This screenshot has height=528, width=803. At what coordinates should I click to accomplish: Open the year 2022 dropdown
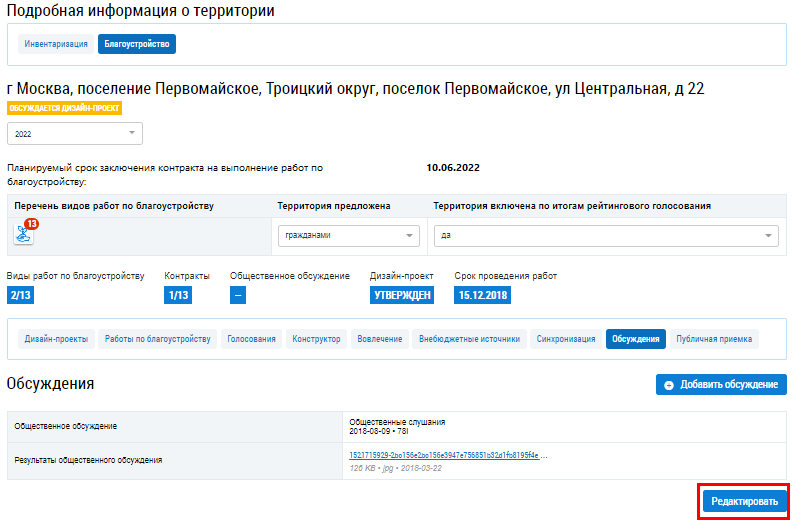[75, 134]
